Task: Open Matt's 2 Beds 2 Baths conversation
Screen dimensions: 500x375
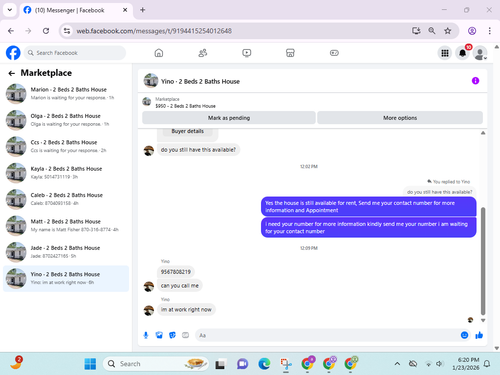Action: pos(66,225)
